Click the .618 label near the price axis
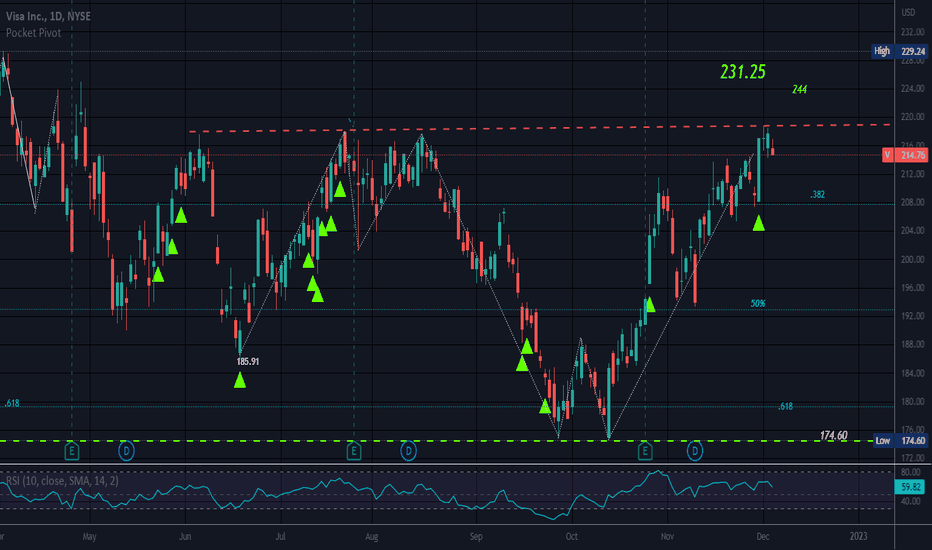932x550 pixels. (x=785, y=406)
